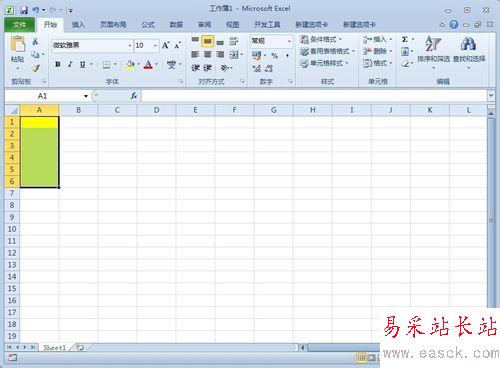Click the Paste clipboard icon
The image size is (500, 368).
pyautogui.click(x=17, y=44)
